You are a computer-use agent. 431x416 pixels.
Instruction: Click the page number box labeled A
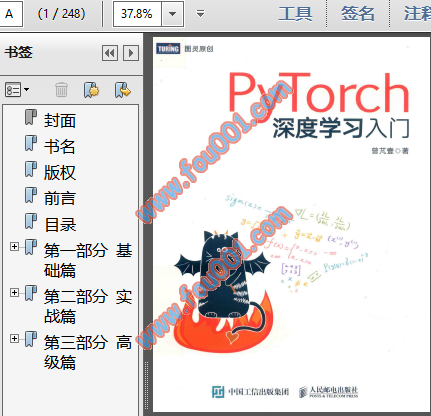point(10,14)
